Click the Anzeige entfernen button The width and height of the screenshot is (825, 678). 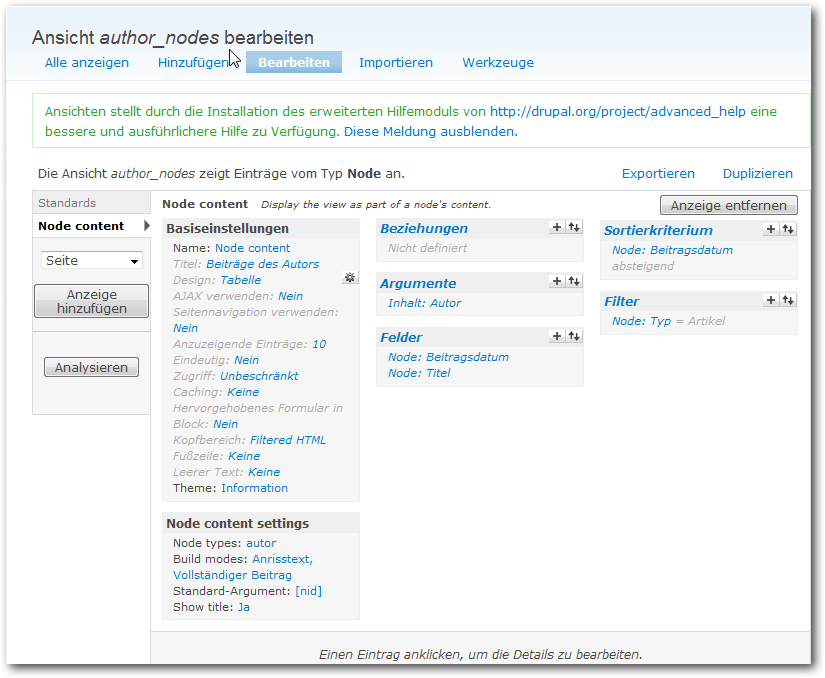pos(729,205)
